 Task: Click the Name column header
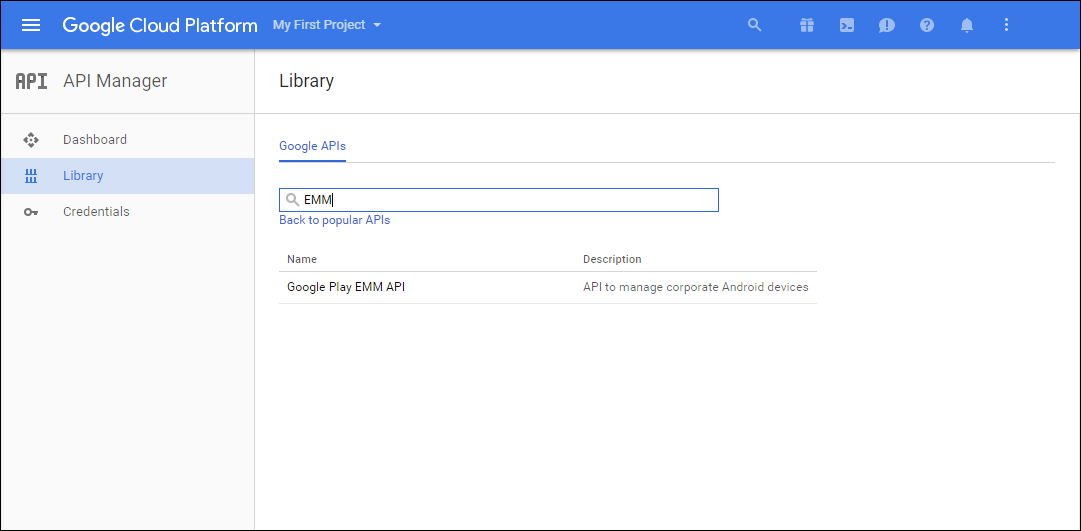[x=302, y=259]
